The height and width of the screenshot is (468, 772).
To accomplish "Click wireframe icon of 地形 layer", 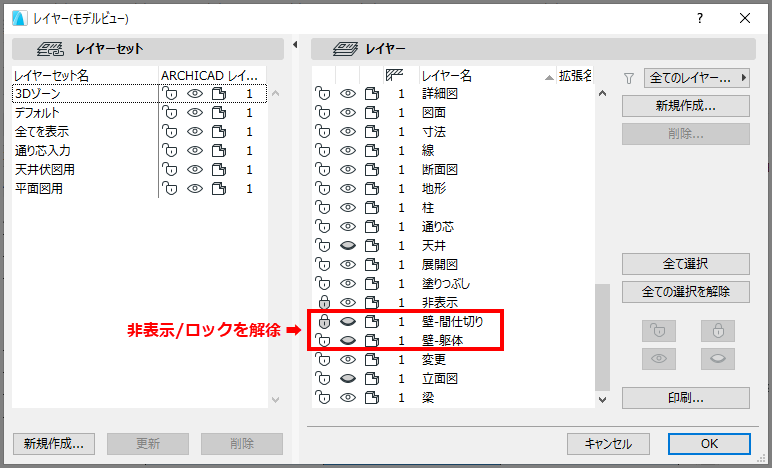I will pyautogui.click(x=372, y=188).
